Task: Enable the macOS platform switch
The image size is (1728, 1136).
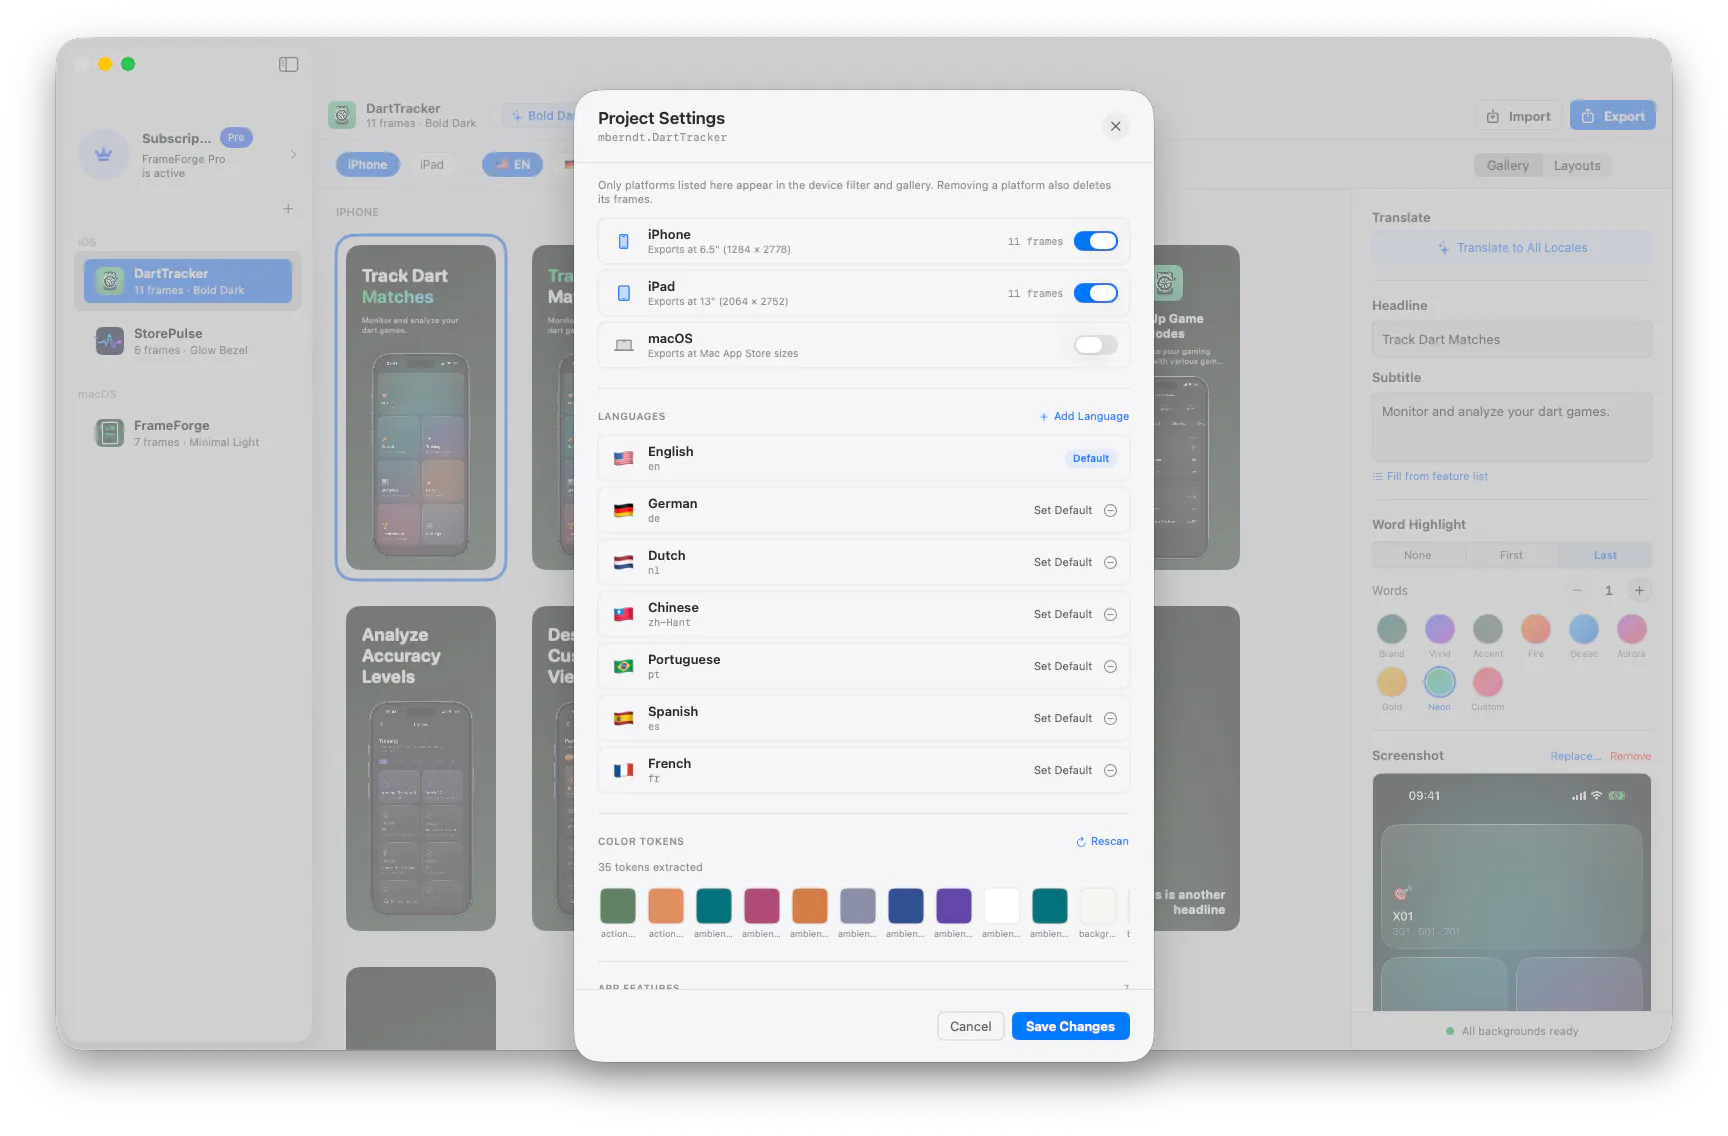Action: point(1095,345)
